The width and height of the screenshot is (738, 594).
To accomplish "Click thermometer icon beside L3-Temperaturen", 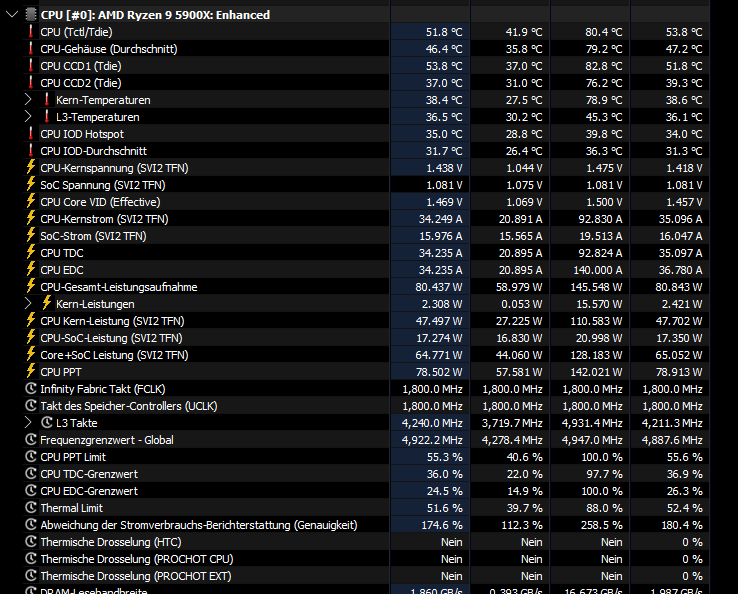I will point(46,117).
